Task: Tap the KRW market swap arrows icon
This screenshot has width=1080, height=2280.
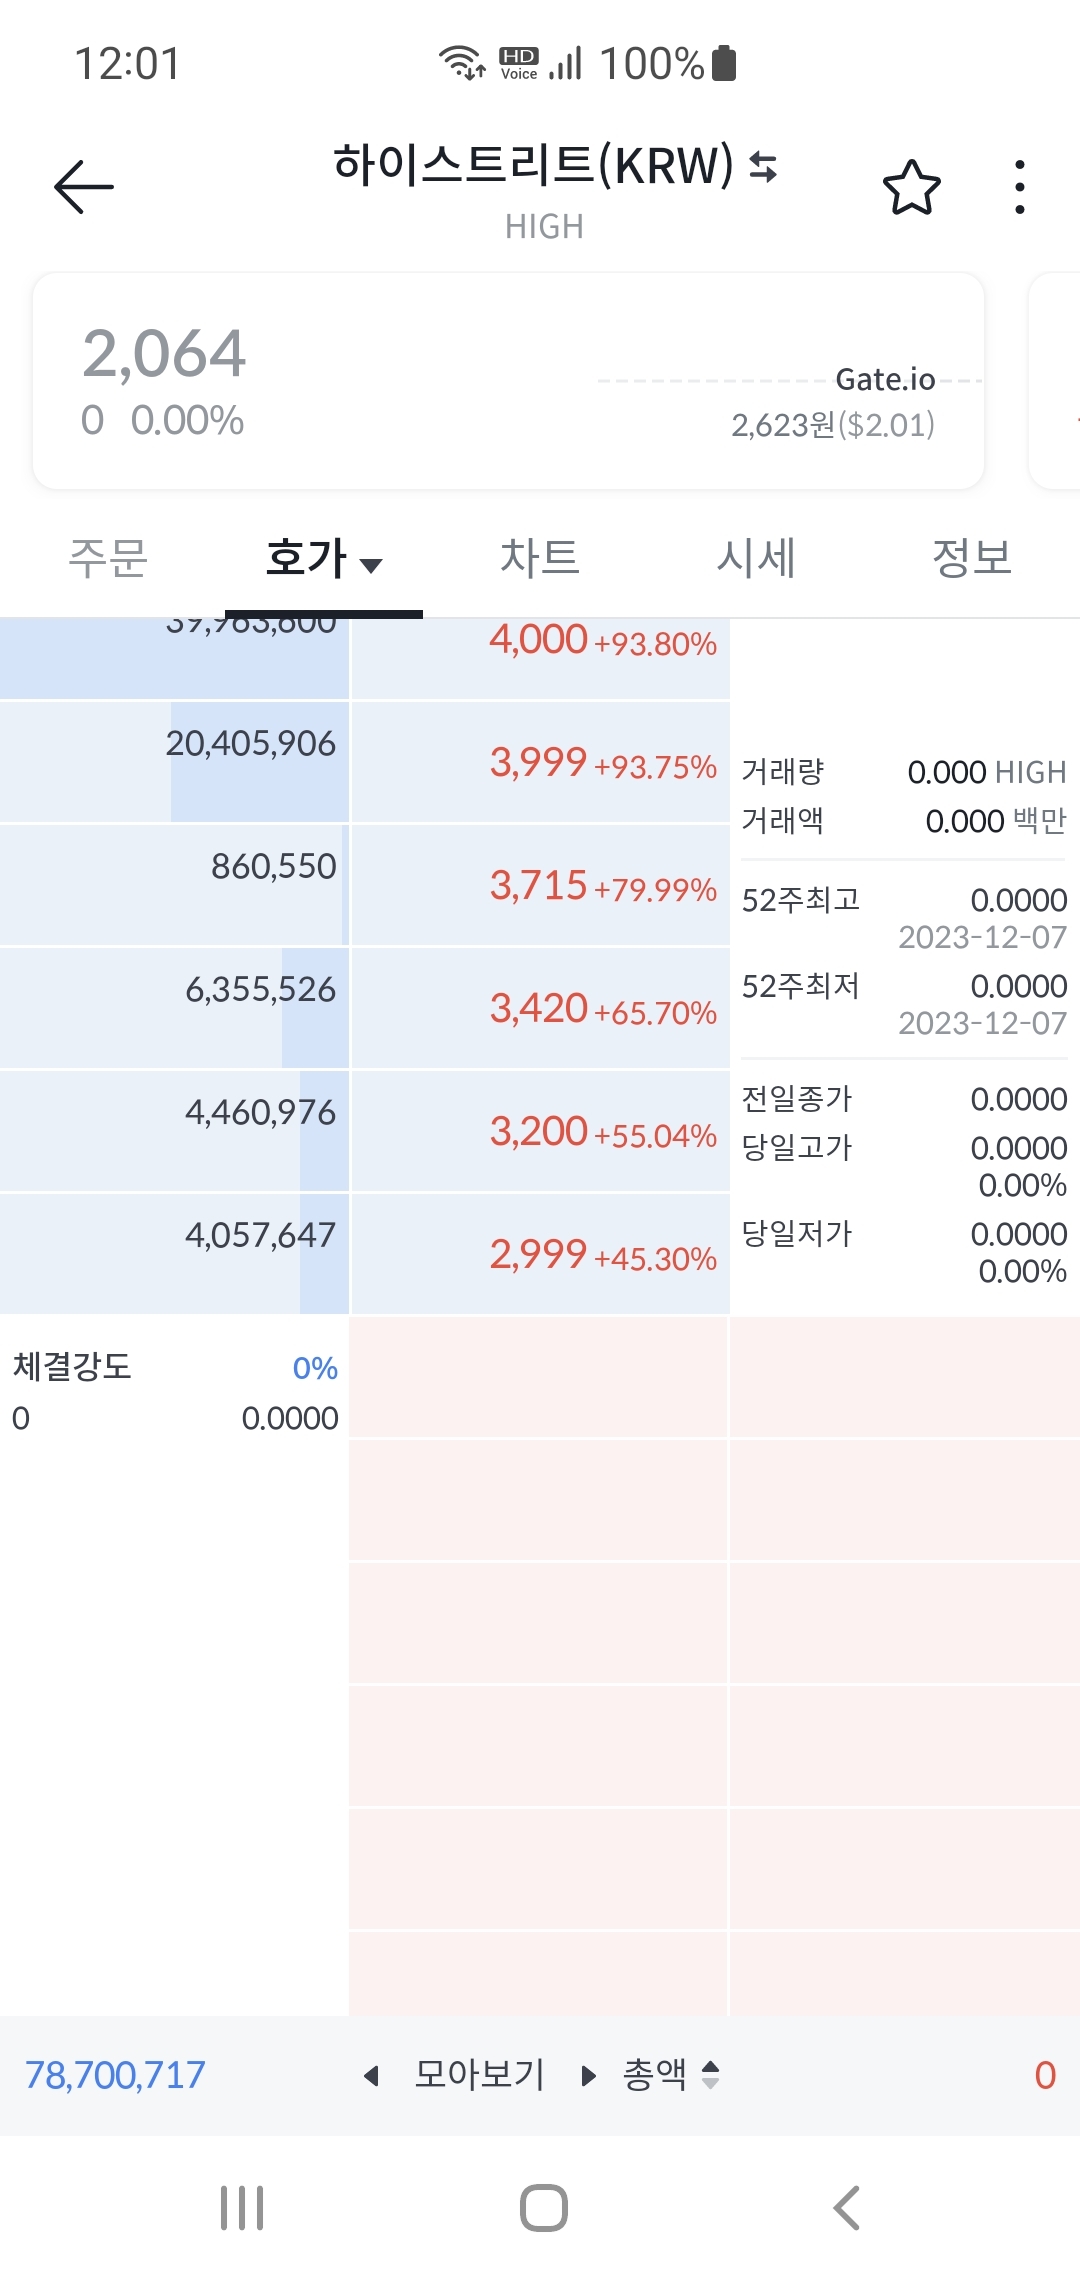Action: tap(764, 166)
